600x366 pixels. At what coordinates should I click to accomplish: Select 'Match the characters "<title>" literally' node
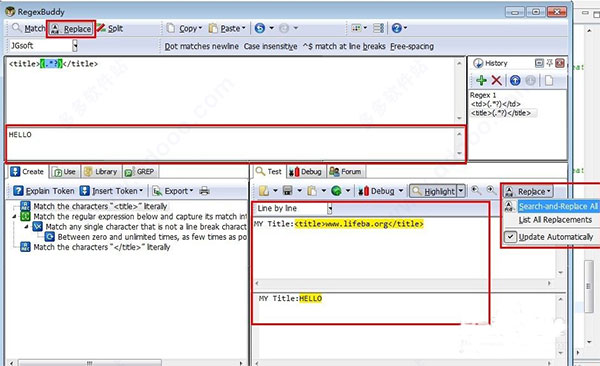click(100, 206)
